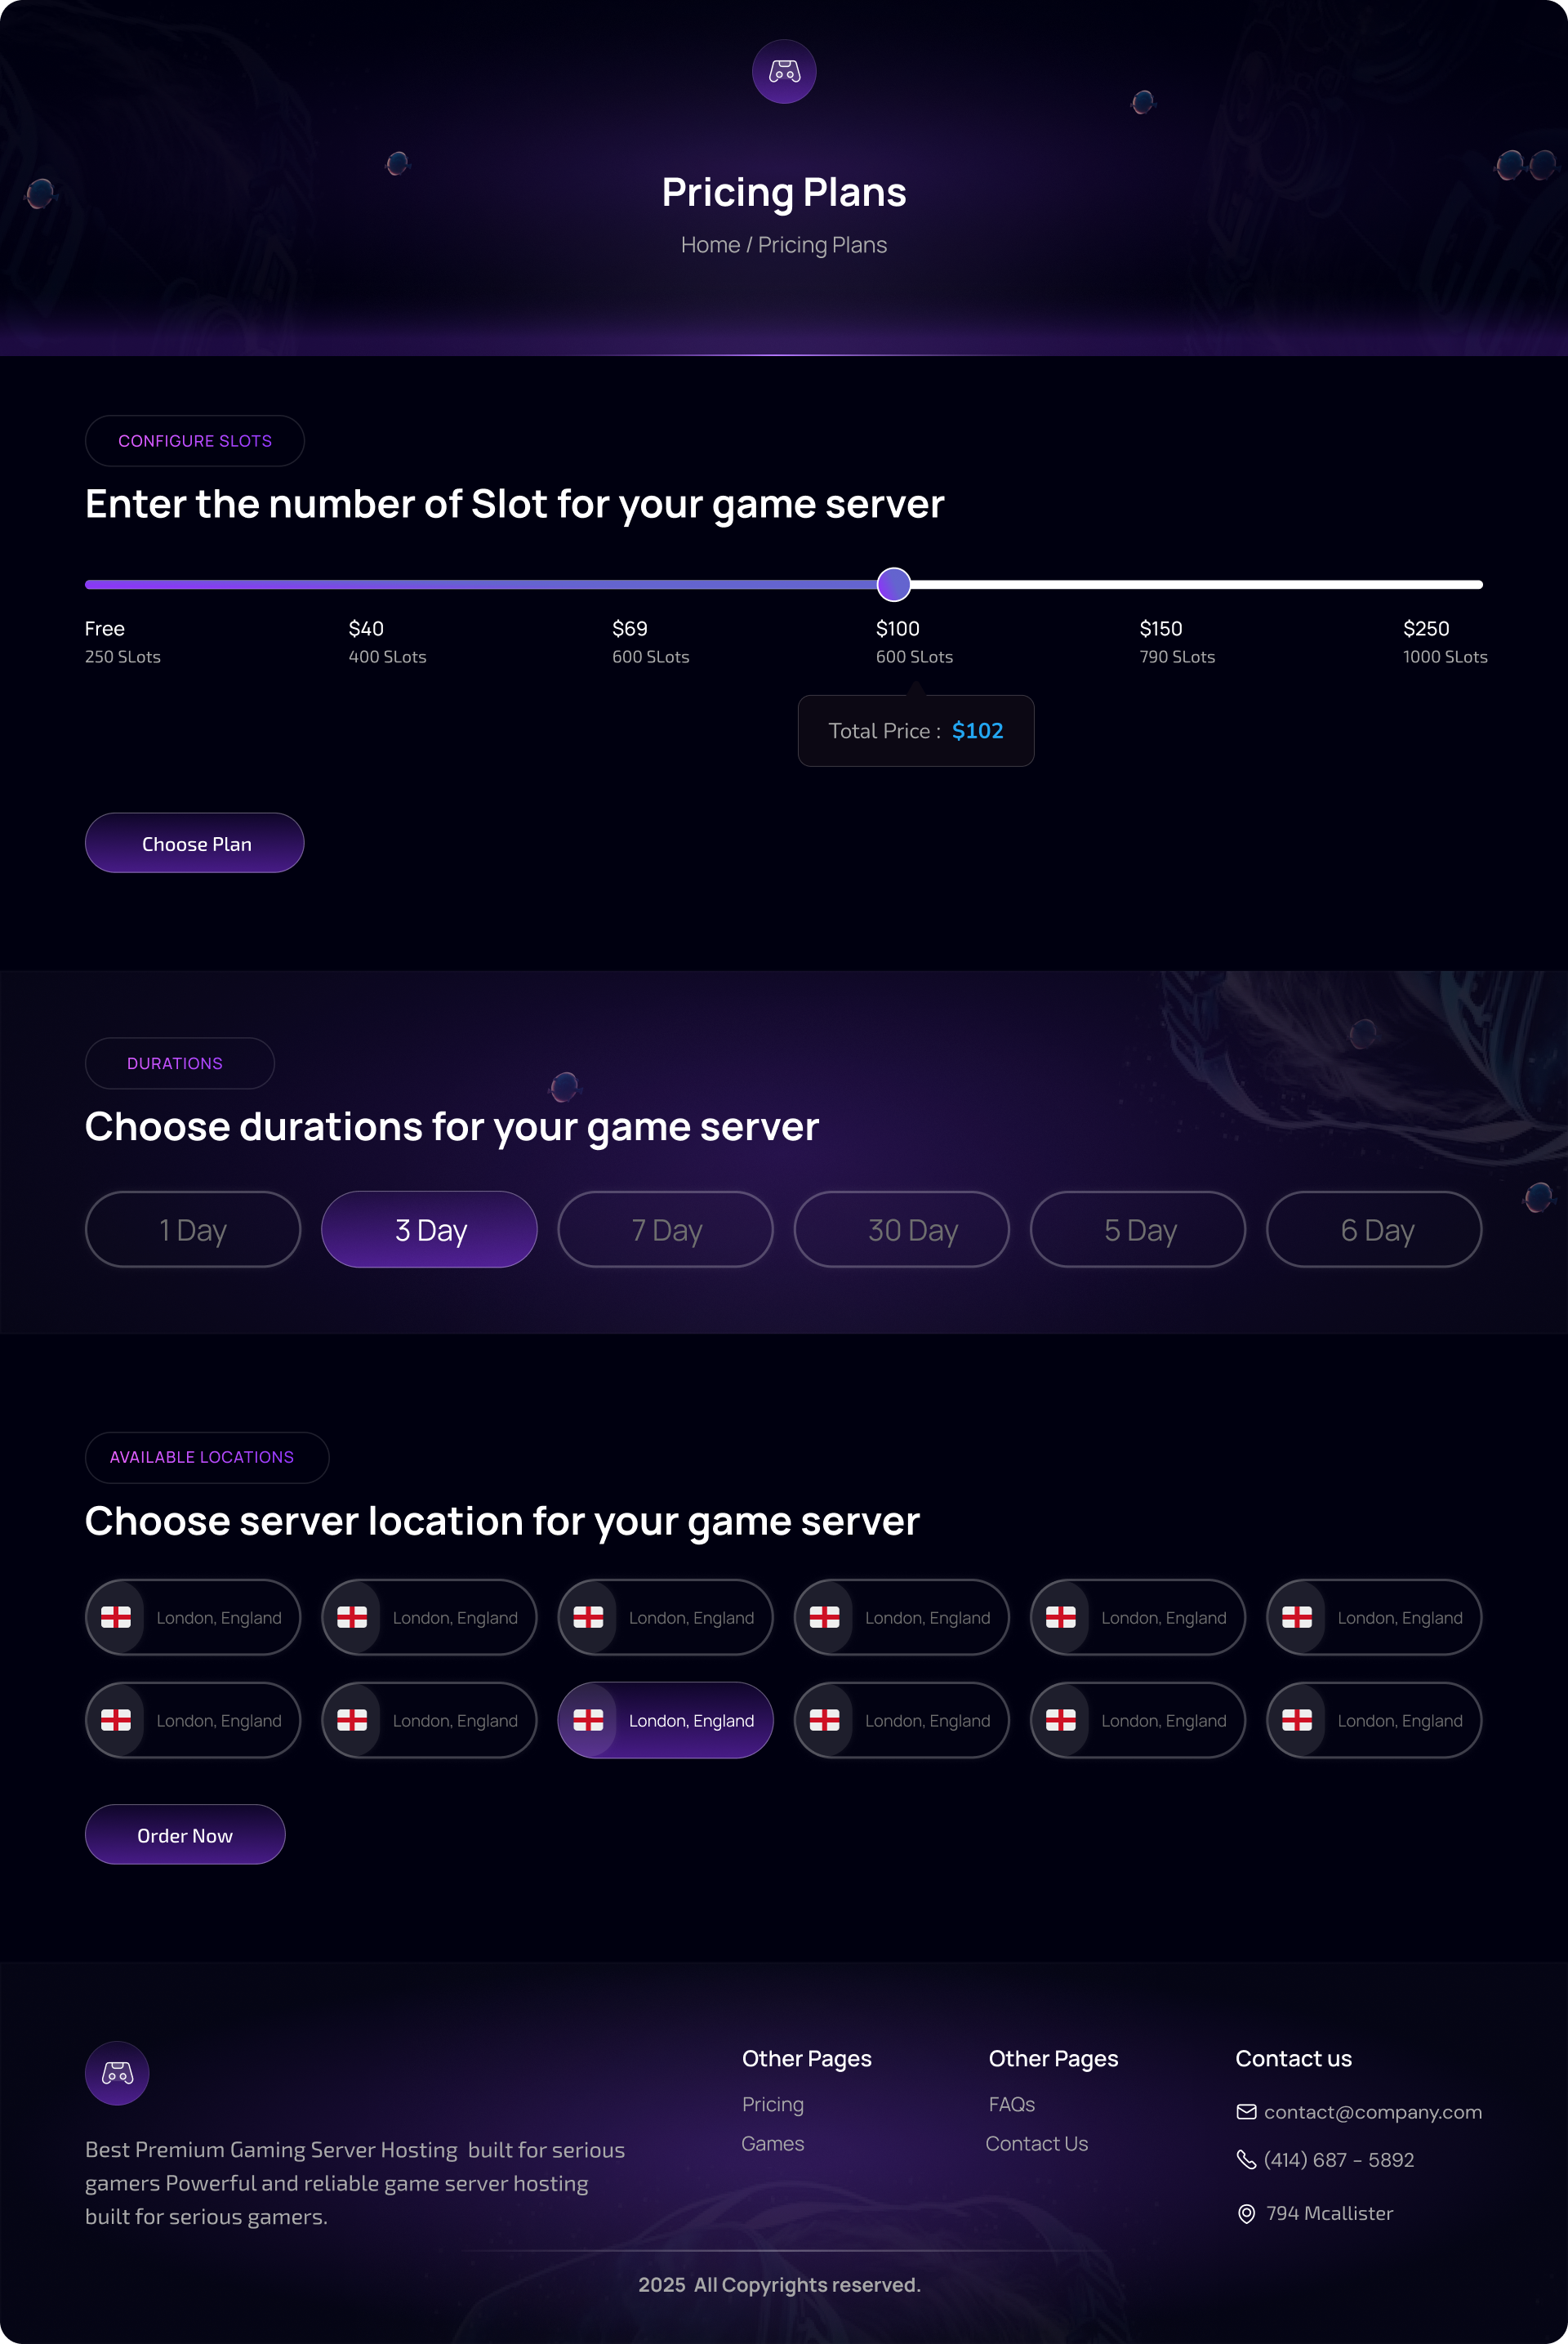The height and width of the screenshot is (2344, 1568).
Task: Click the England flag on the selected location
Action: click(x=588, y=1720)
